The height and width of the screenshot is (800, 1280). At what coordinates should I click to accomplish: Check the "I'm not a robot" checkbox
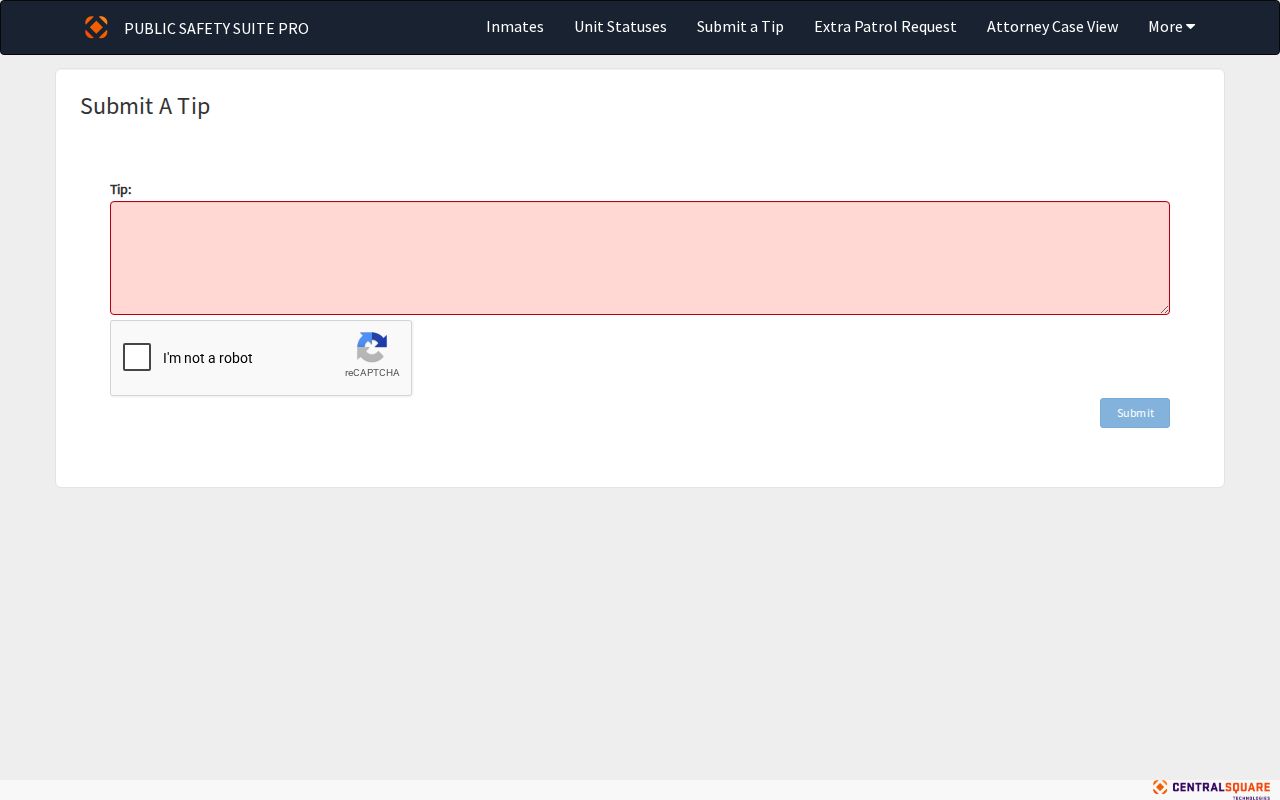[137, 357]
